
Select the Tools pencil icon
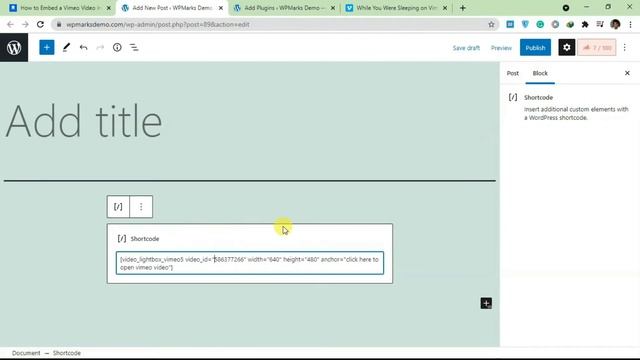(66, 48)
